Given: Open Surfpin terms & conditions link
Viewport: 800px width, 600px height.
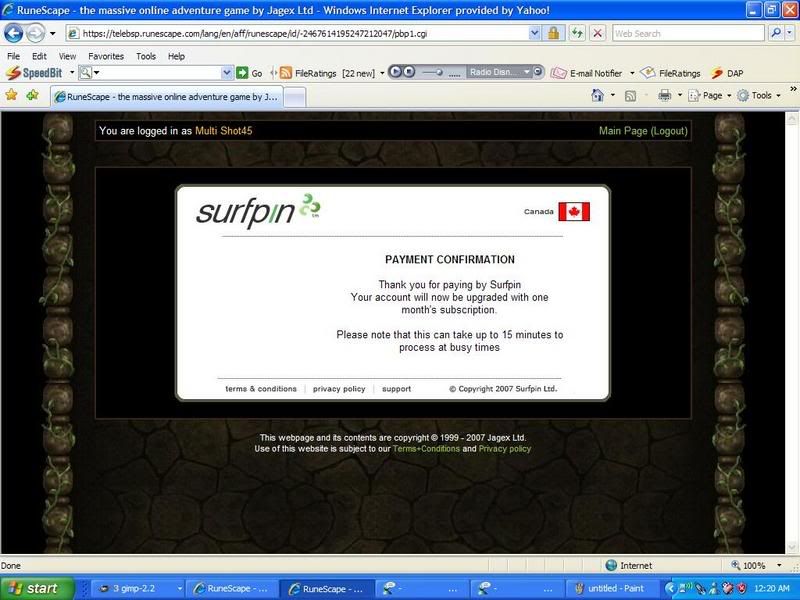Looking at the screenshot, I should click(x=261, y=389).
